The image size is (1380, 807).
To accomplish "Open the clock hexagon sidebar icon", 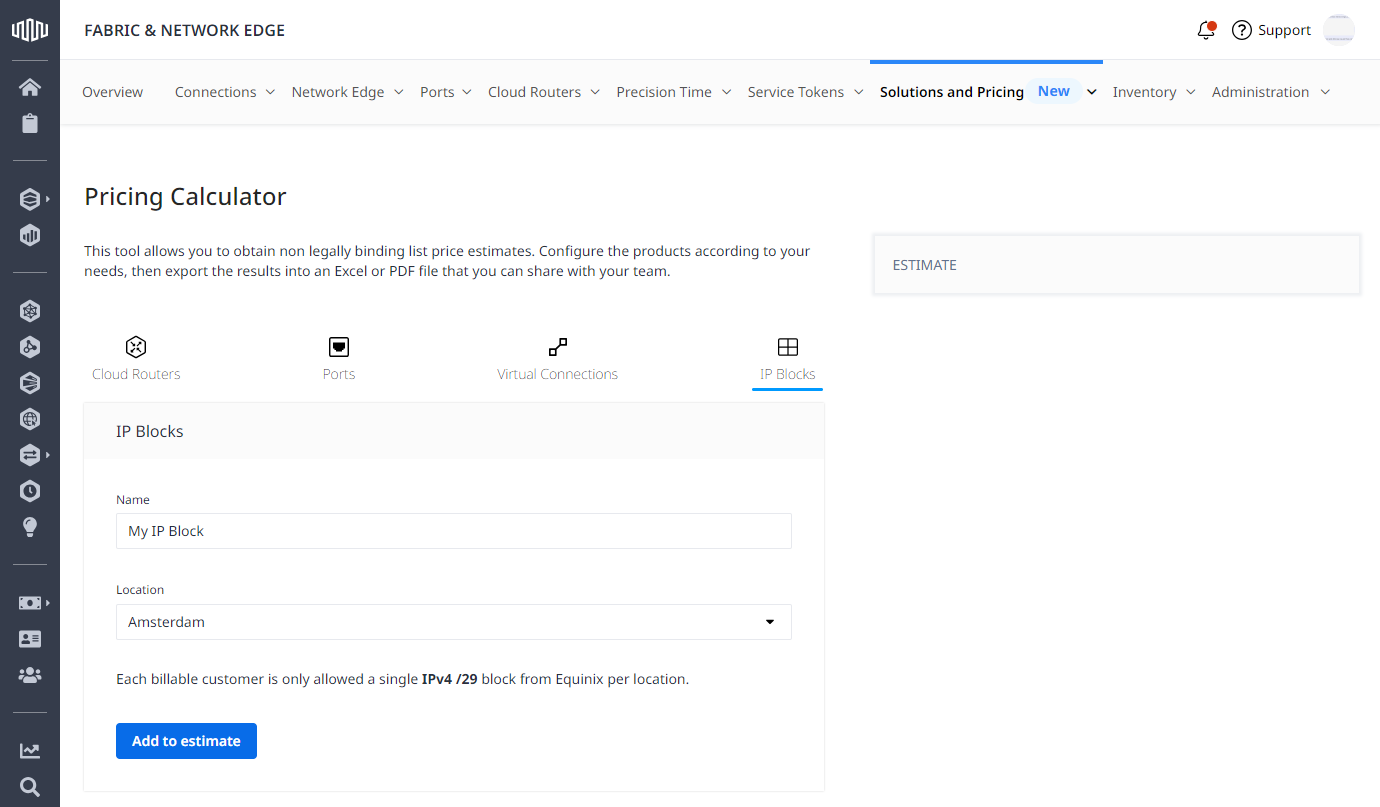I will click(x=30, y=491).
